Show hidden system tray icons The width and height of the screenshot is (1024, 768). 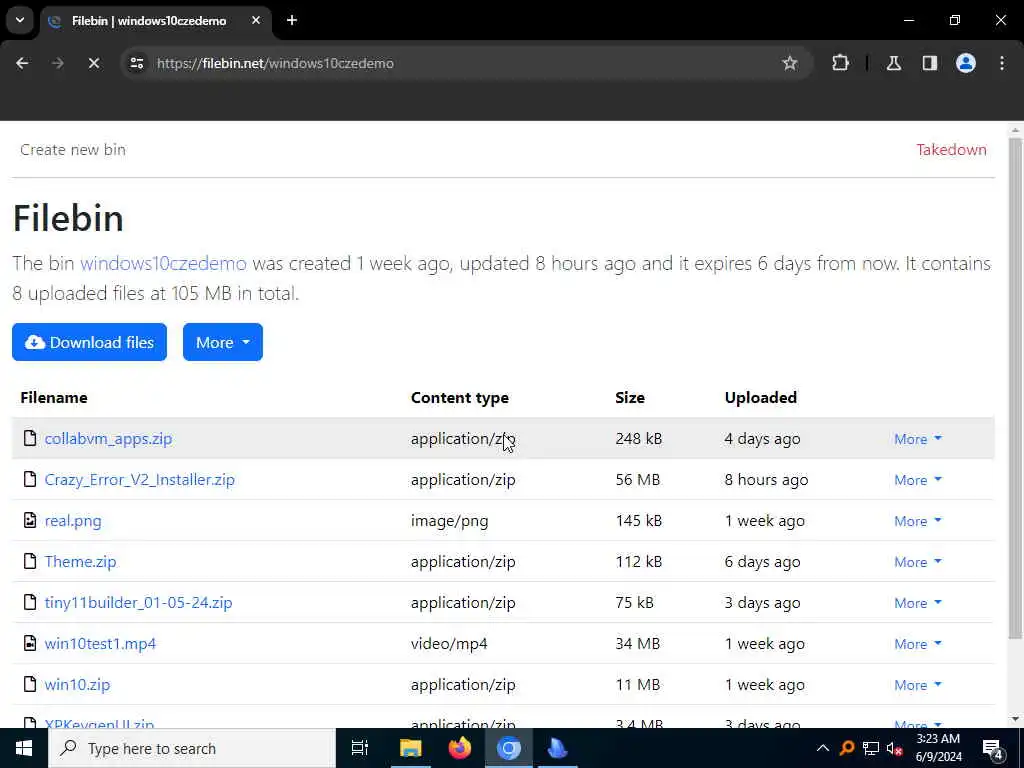click(x=823, y=748)
